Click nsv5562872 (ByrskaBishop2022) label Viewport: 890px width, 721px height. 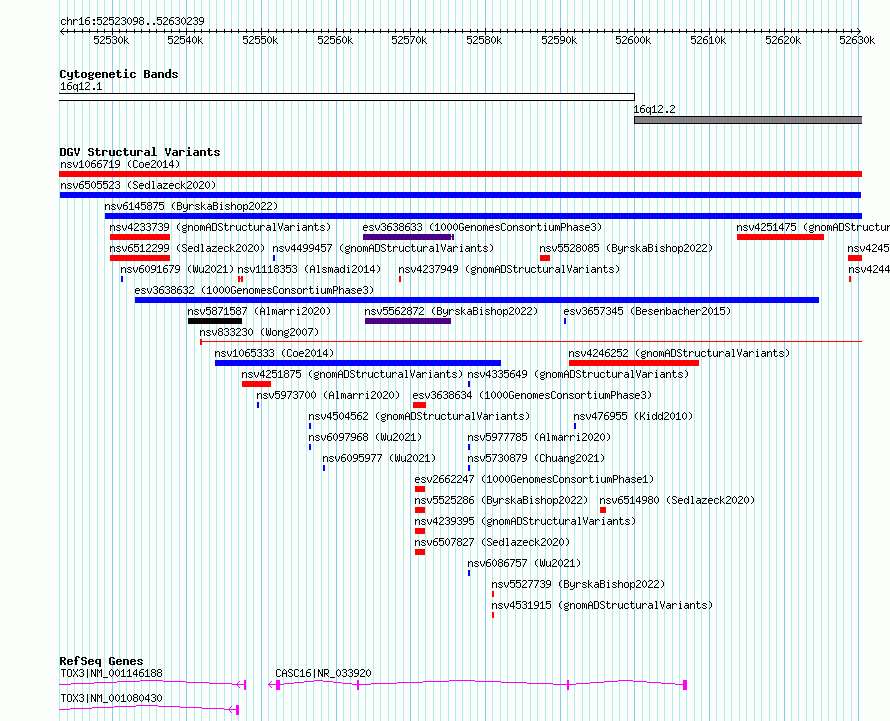[x=451, y=311]
